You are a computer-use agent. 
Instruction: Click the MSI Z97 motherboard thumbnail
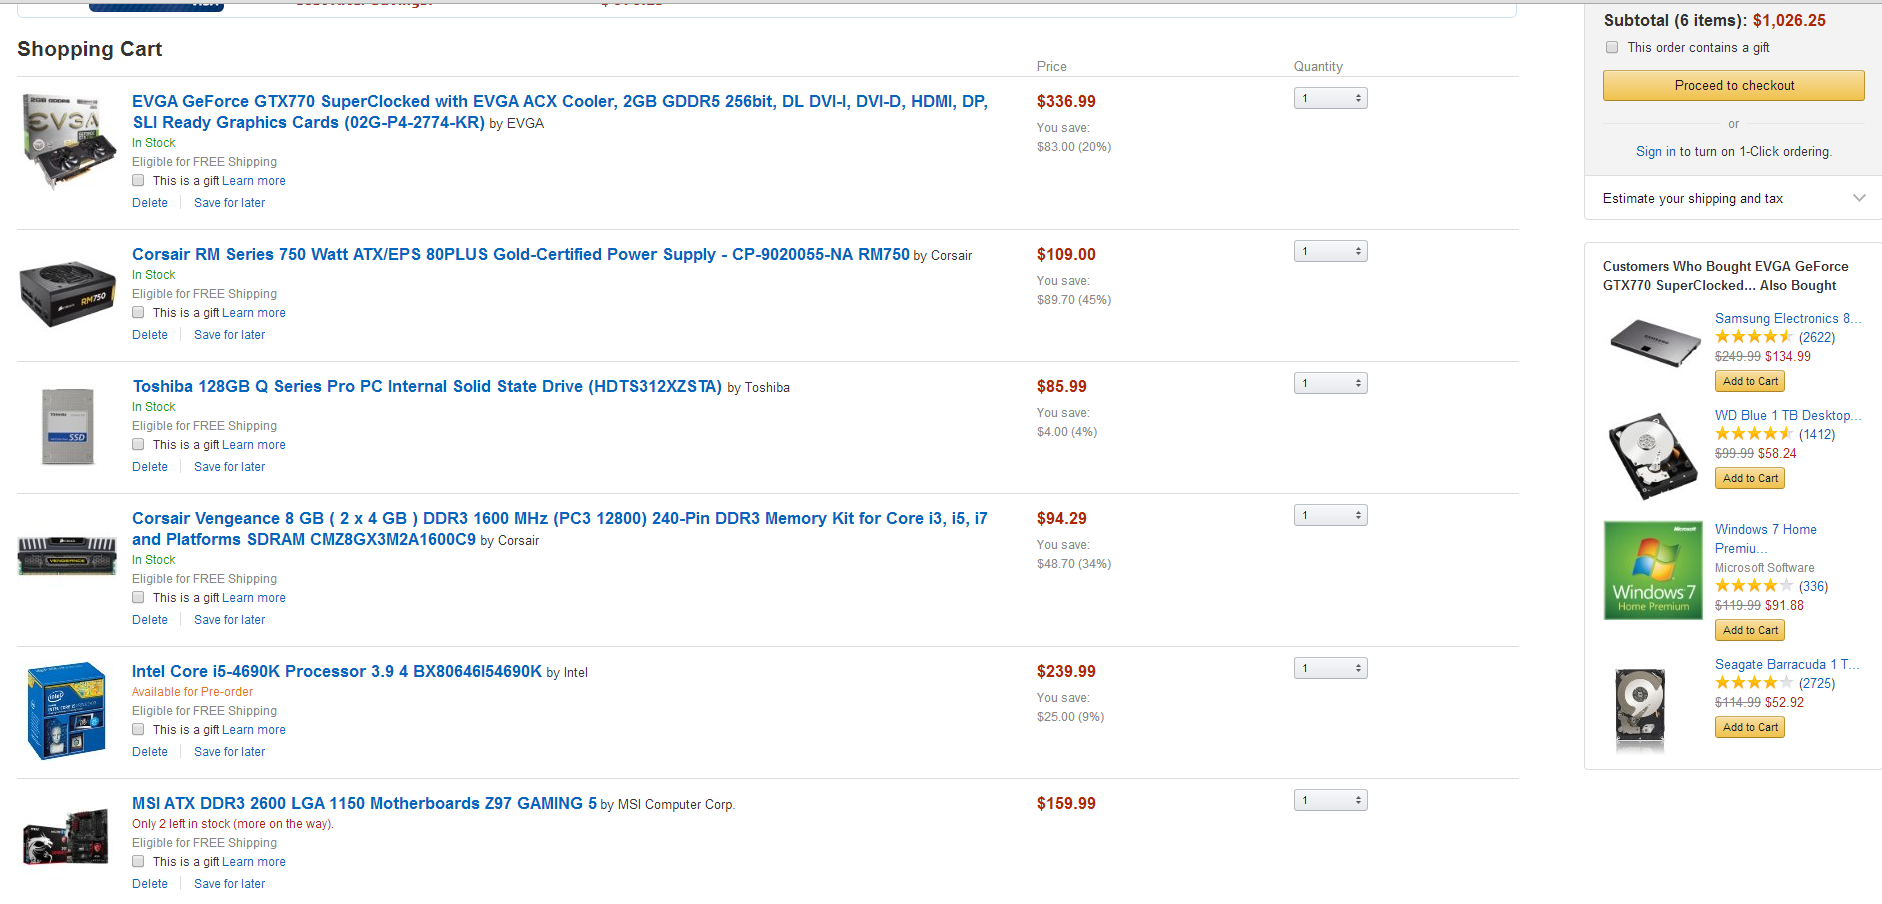tap(67, 838)
